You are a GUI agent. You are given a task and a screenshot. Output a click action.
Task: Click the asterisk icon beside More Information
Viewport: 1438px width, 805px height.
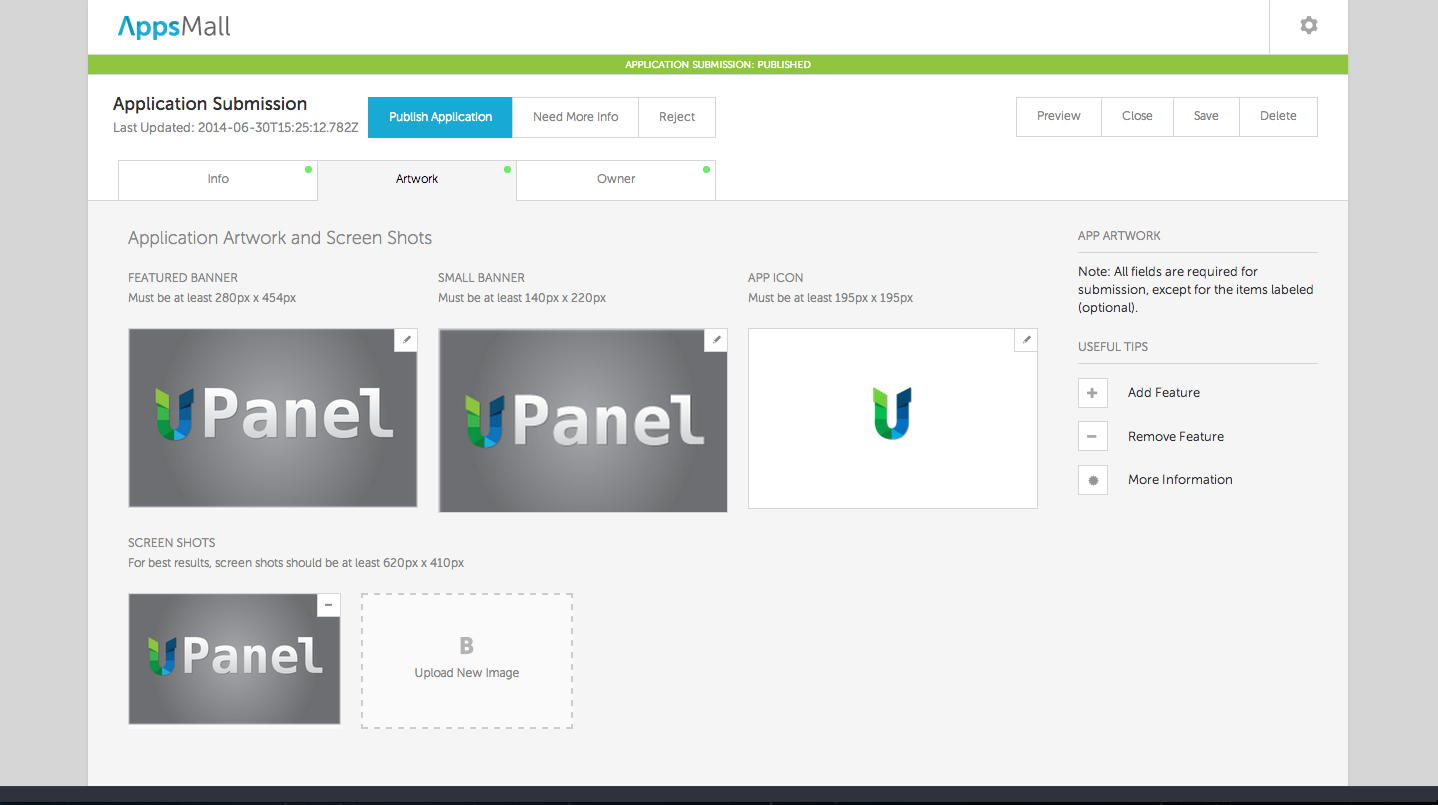coord(1092,480)
